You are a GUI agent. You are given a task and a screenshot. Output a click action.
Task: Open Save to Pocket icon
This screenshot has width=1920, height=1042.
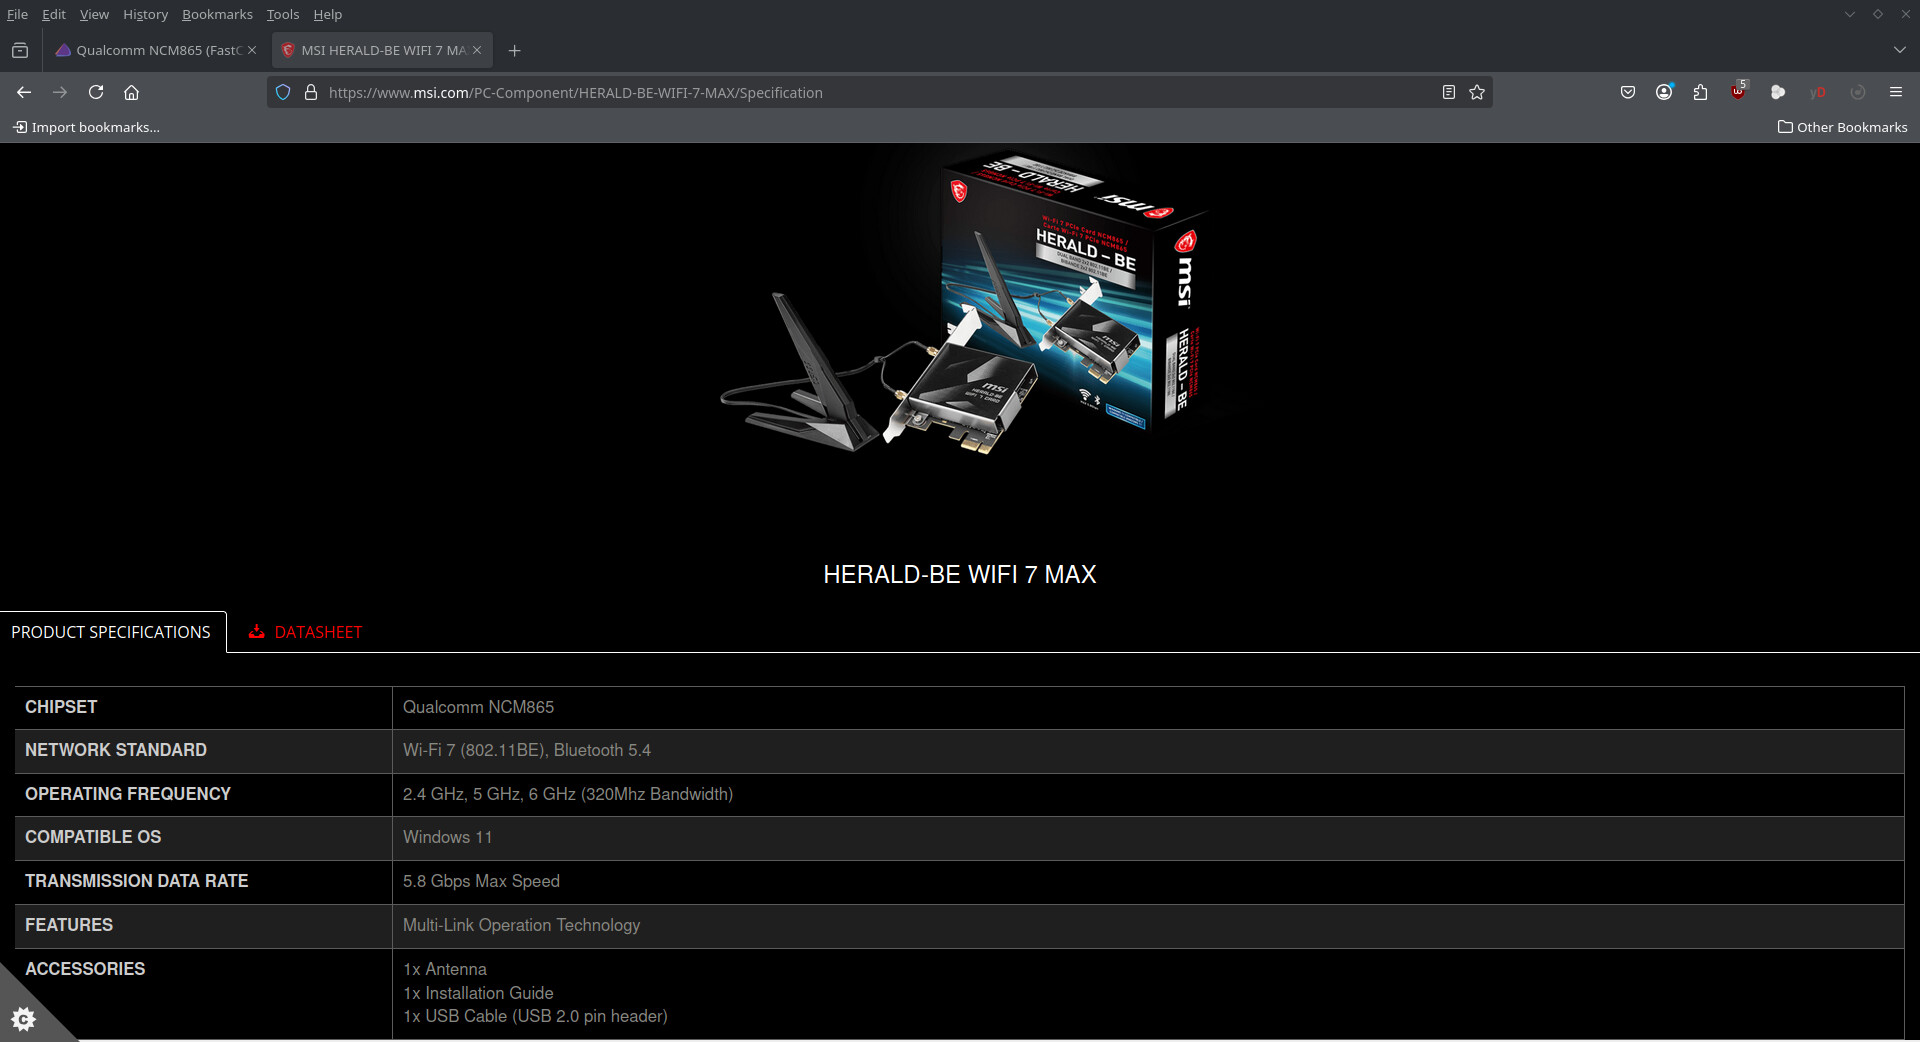click(x=1628, y=92)
